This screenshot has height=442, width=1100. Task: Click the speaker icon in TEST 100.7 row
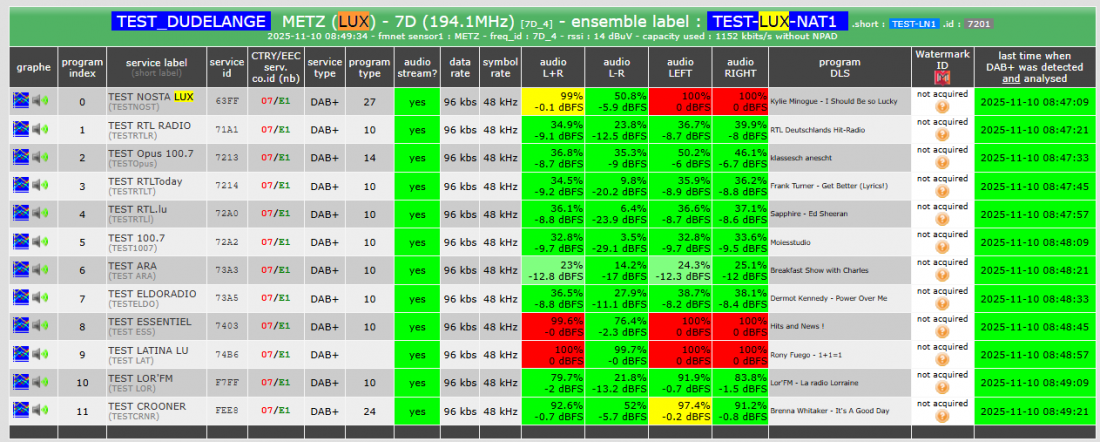[42, 241]
